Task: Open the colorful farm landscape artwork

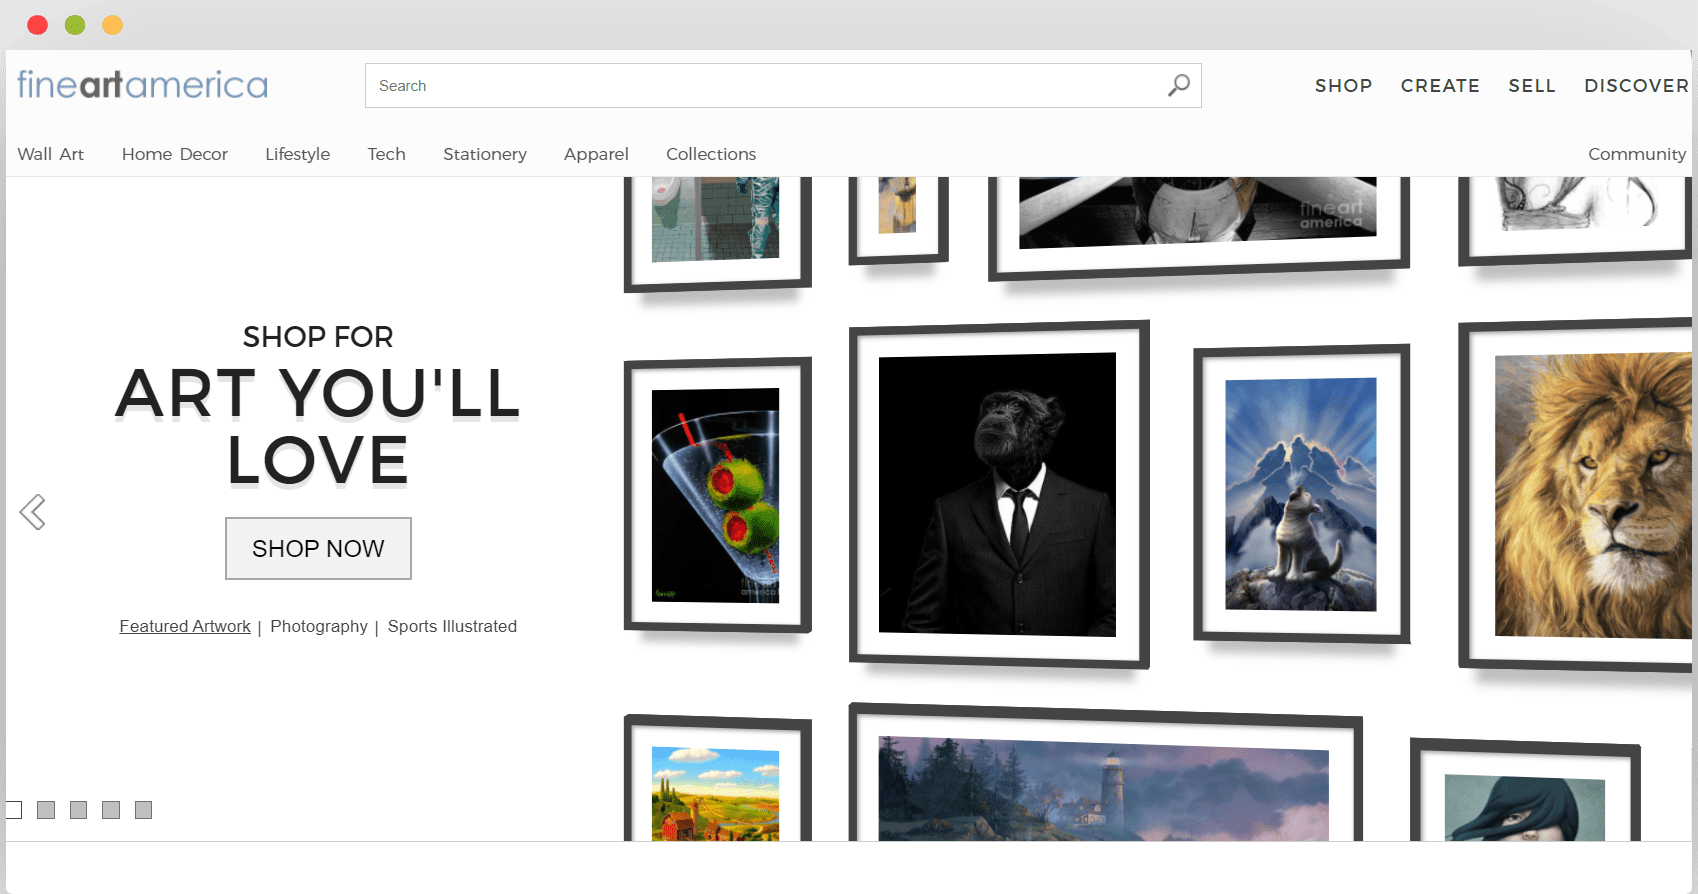Action: [716, 780]
